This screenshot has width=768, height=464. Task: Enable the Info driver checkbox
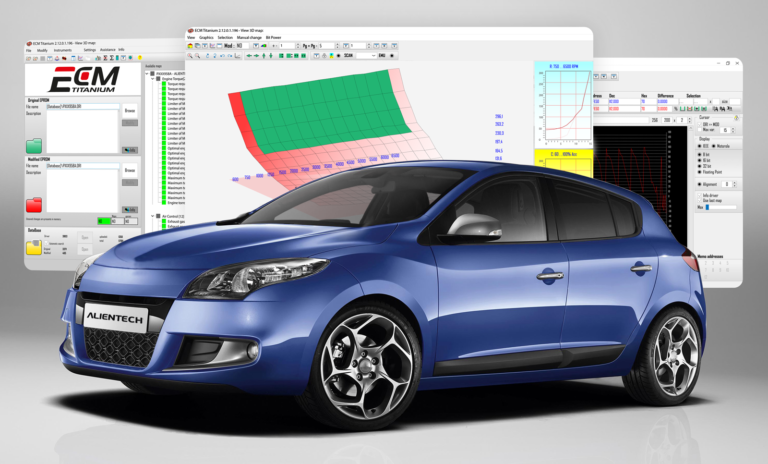[x=697, y=193]
